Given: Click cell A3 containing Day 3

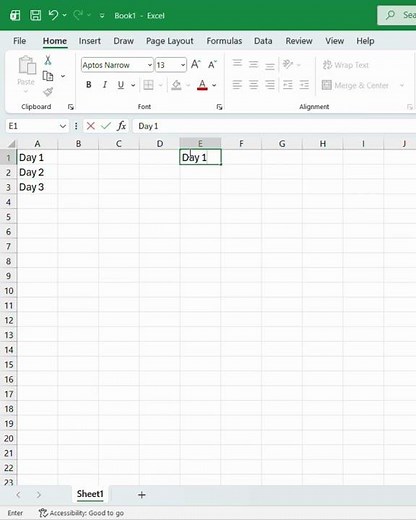Looking at the screenshot, I should [x=37, y=187].
